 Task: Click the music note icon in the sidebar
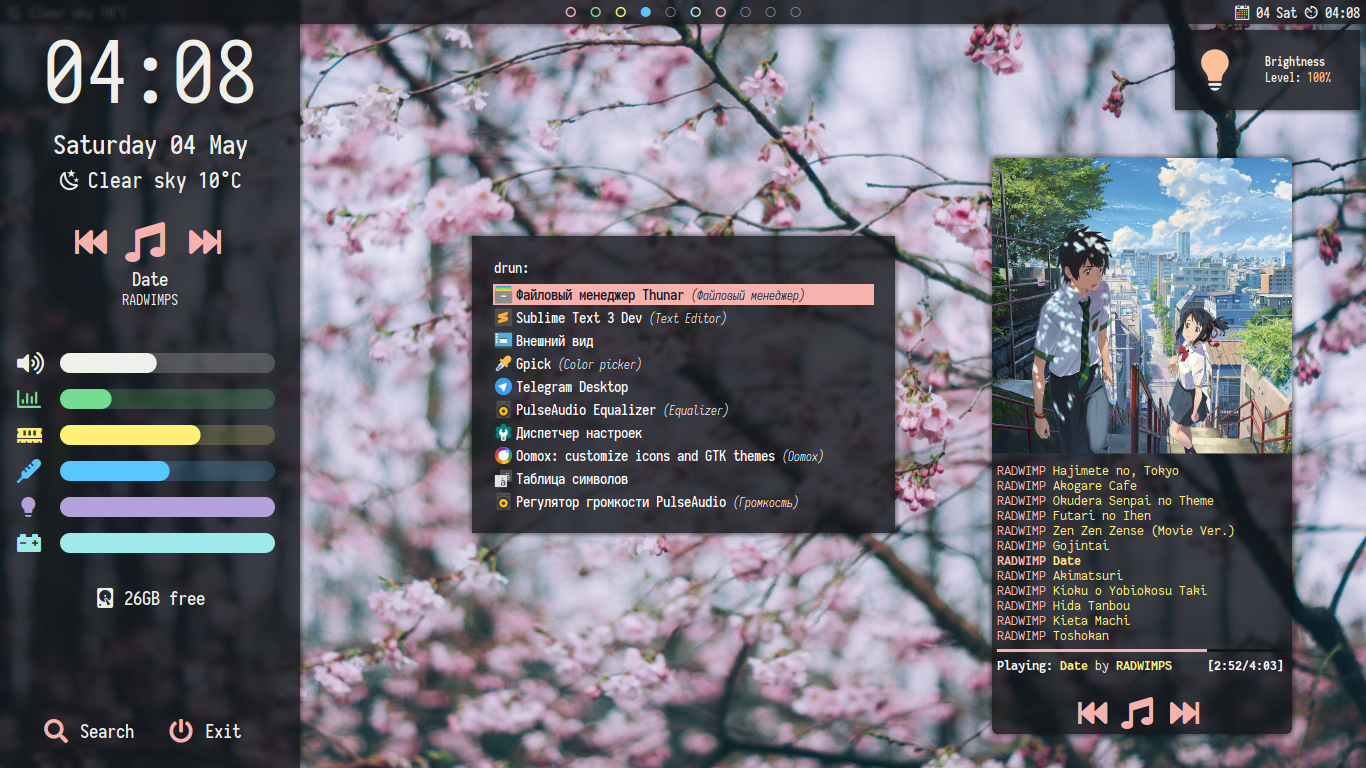click(x=146, y=242)
